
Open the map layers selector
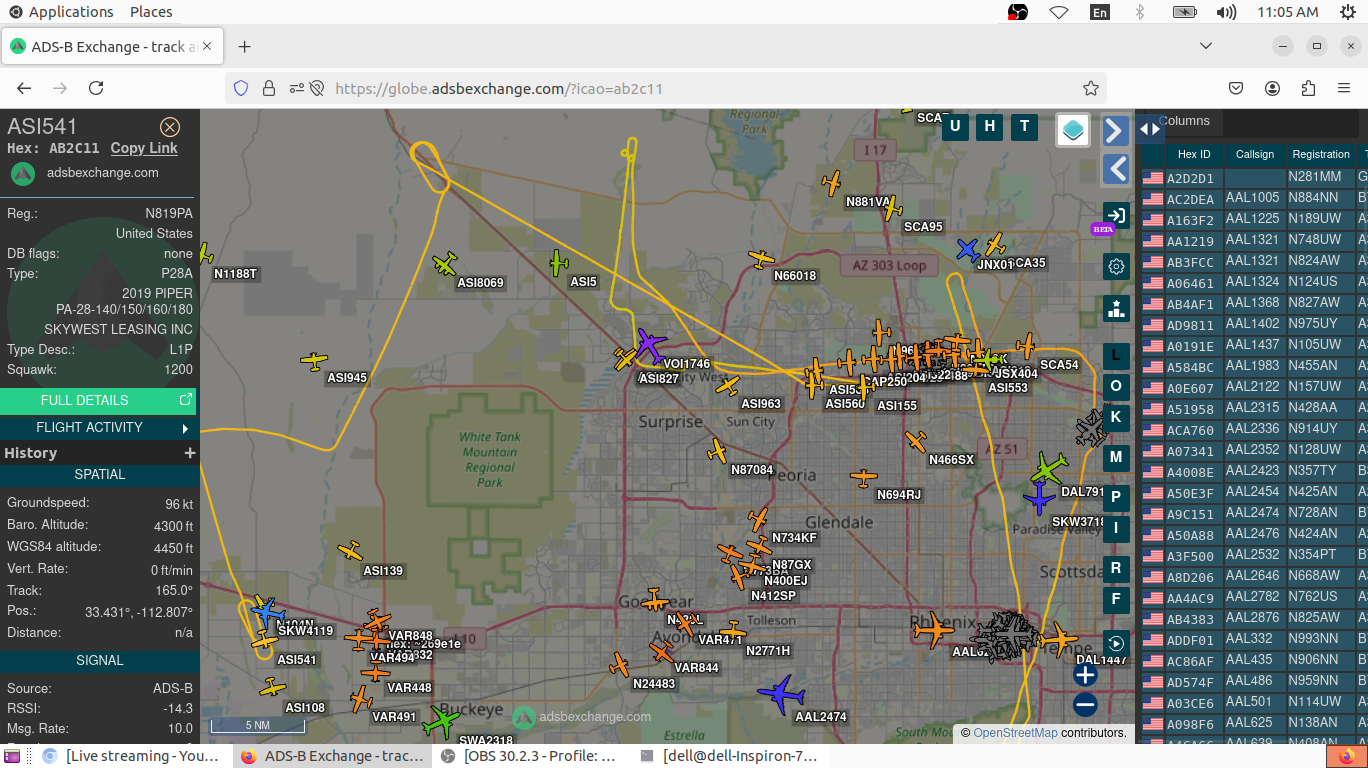pyautogui.click(x=1073, y=130)
